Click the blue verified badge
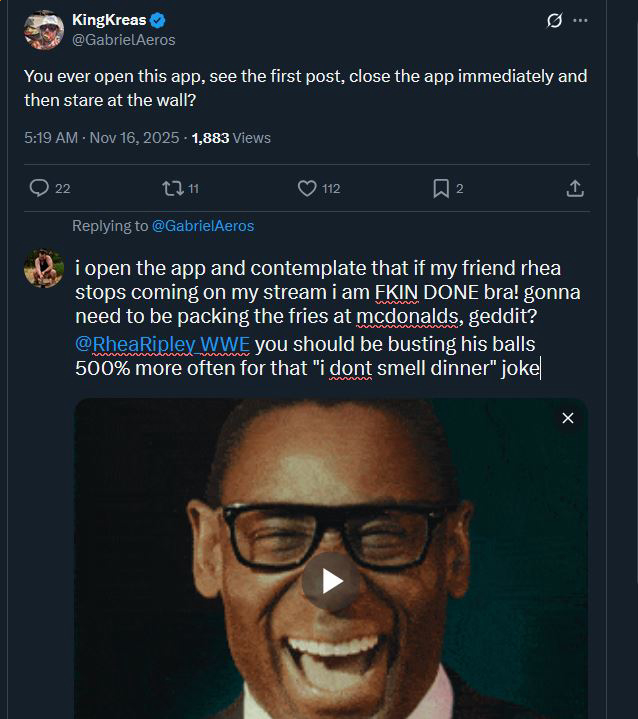Screen dimensions: 638x719 coord(157,21)
